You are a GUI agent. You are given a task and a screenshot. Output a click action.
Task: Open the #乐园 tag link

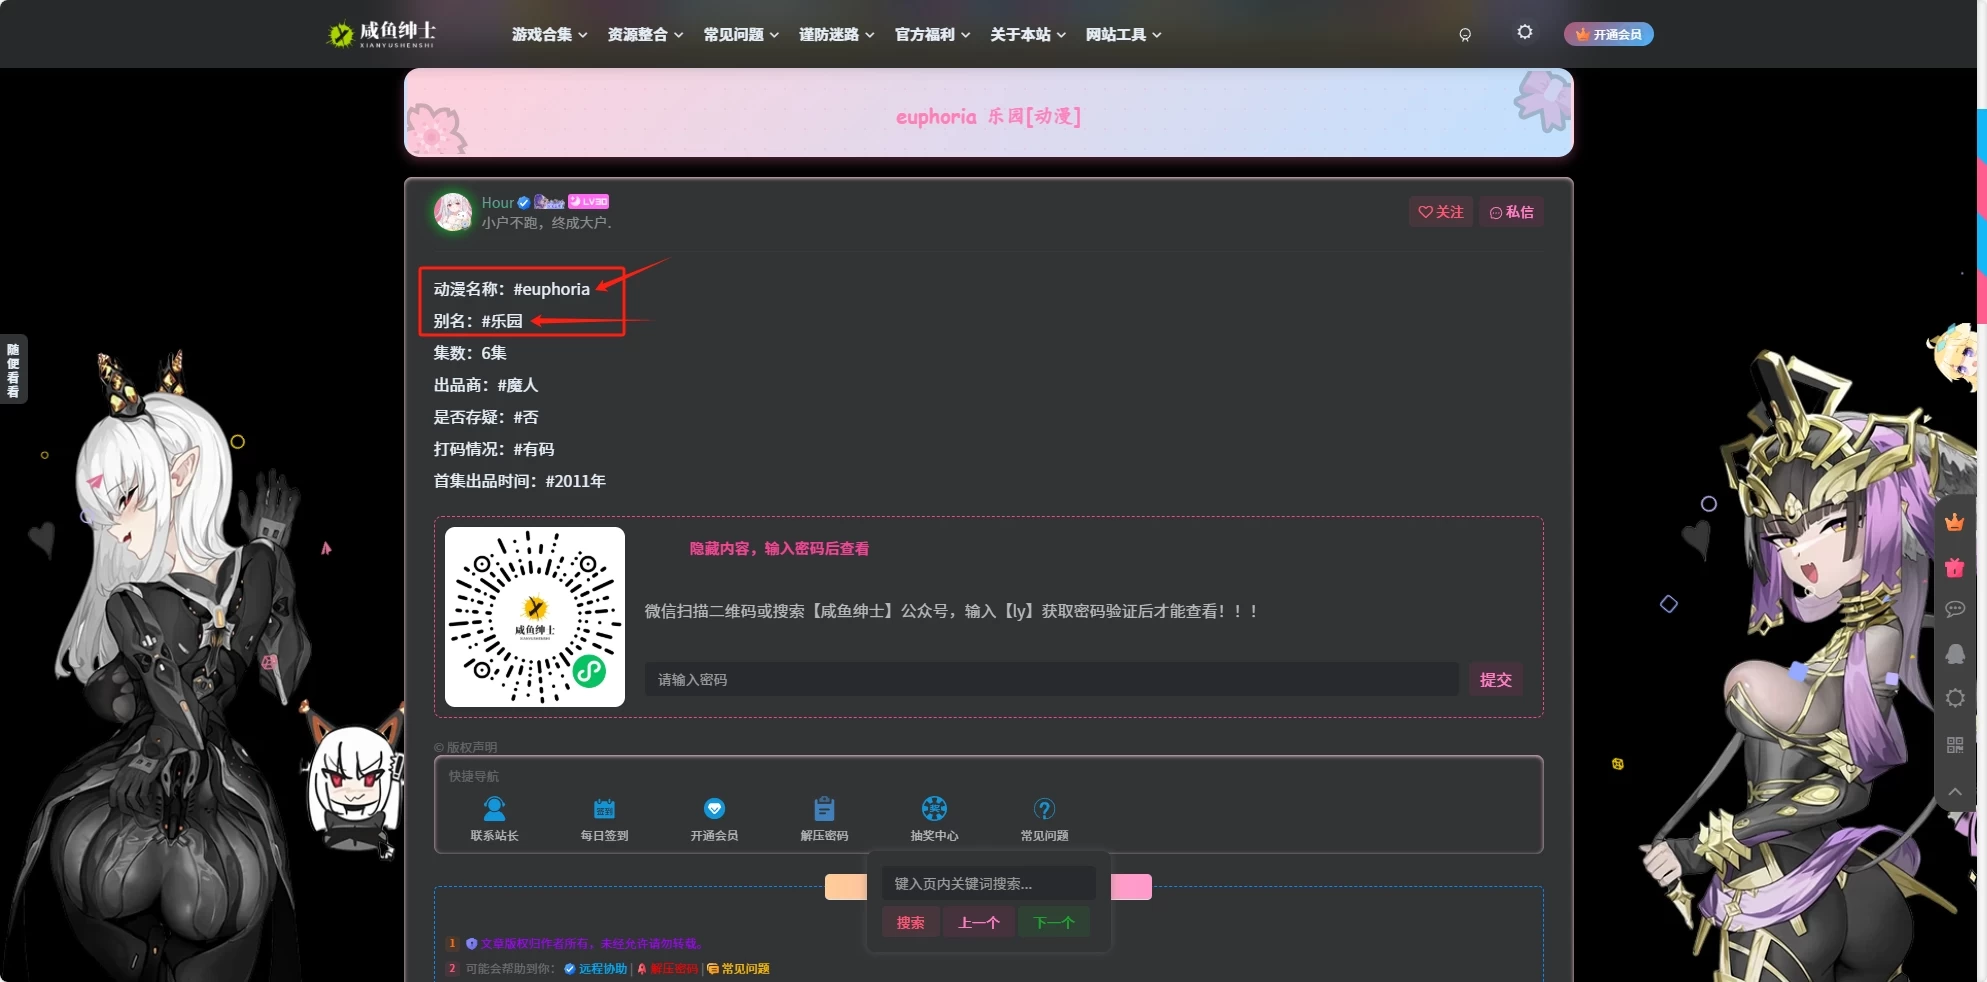(502, 321)
